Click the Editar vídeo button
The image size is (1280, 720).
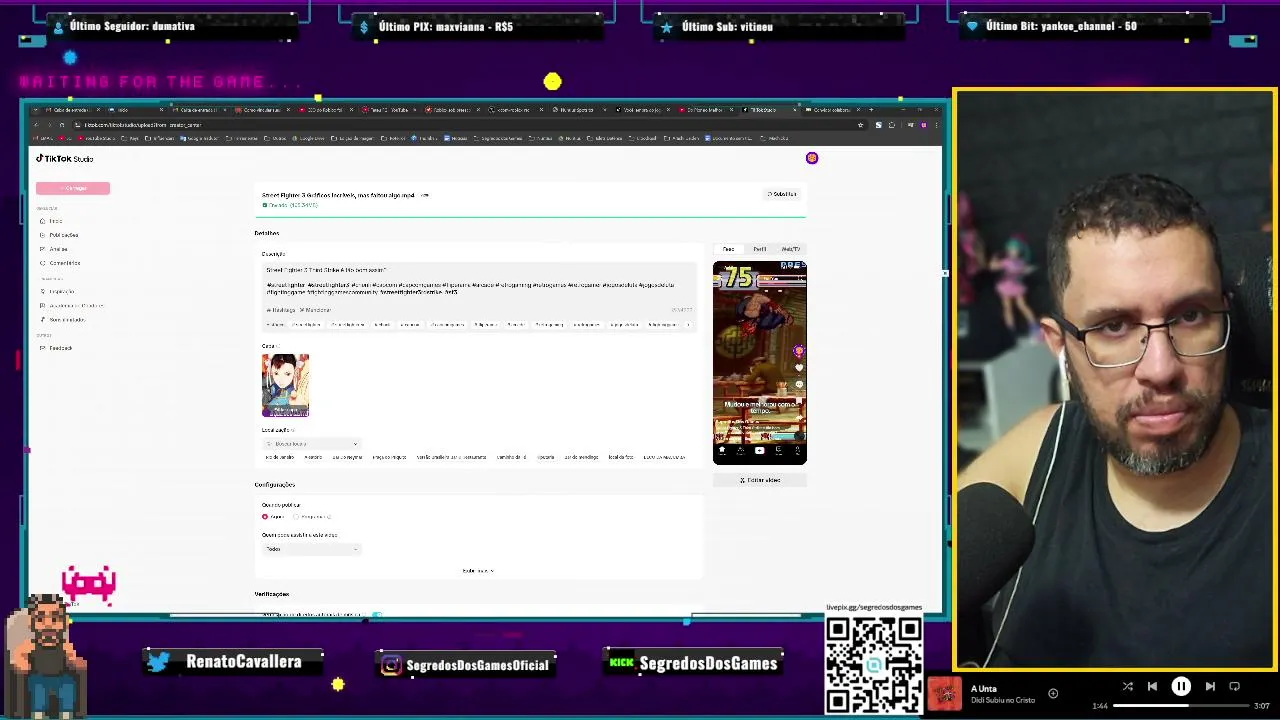[x=760, y=480]
